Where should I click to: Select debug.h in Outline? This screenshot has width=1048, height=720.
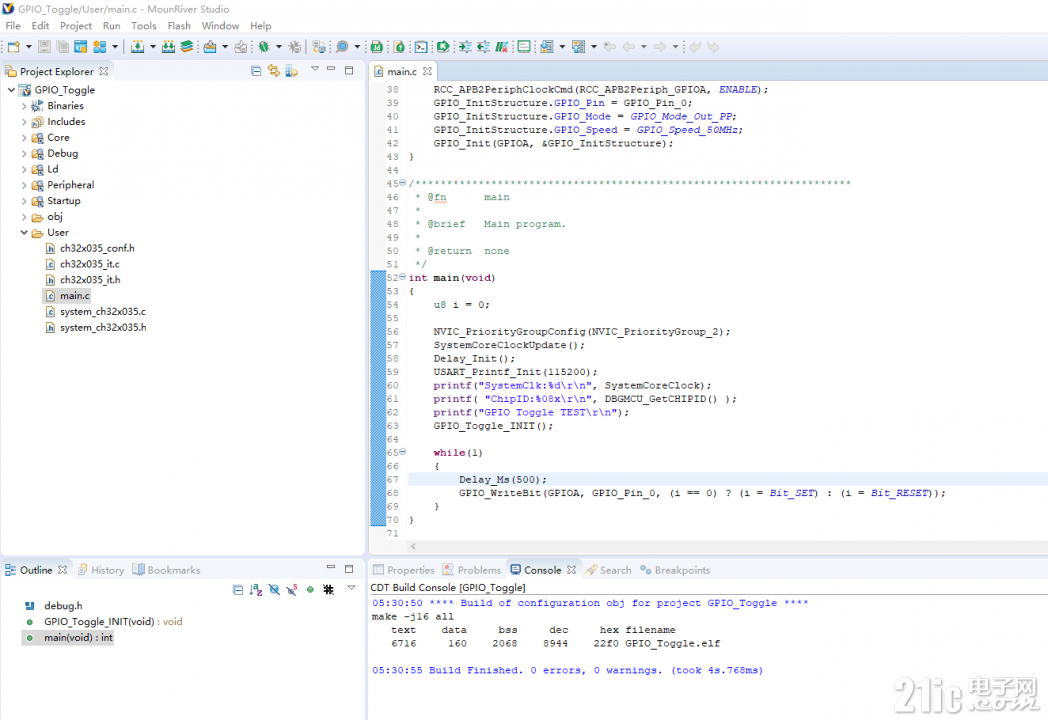[x=63, y=606]
